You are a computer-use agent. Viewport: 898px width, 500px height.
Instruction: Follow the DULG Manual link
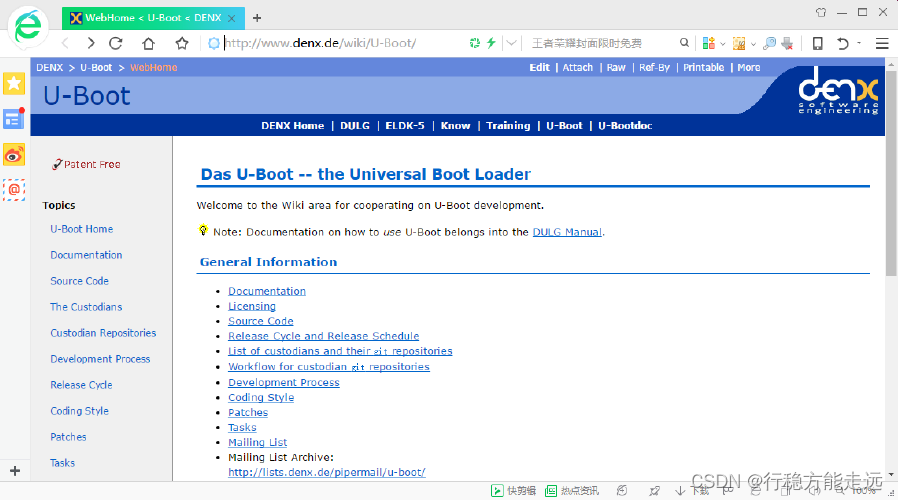point(567,232)
